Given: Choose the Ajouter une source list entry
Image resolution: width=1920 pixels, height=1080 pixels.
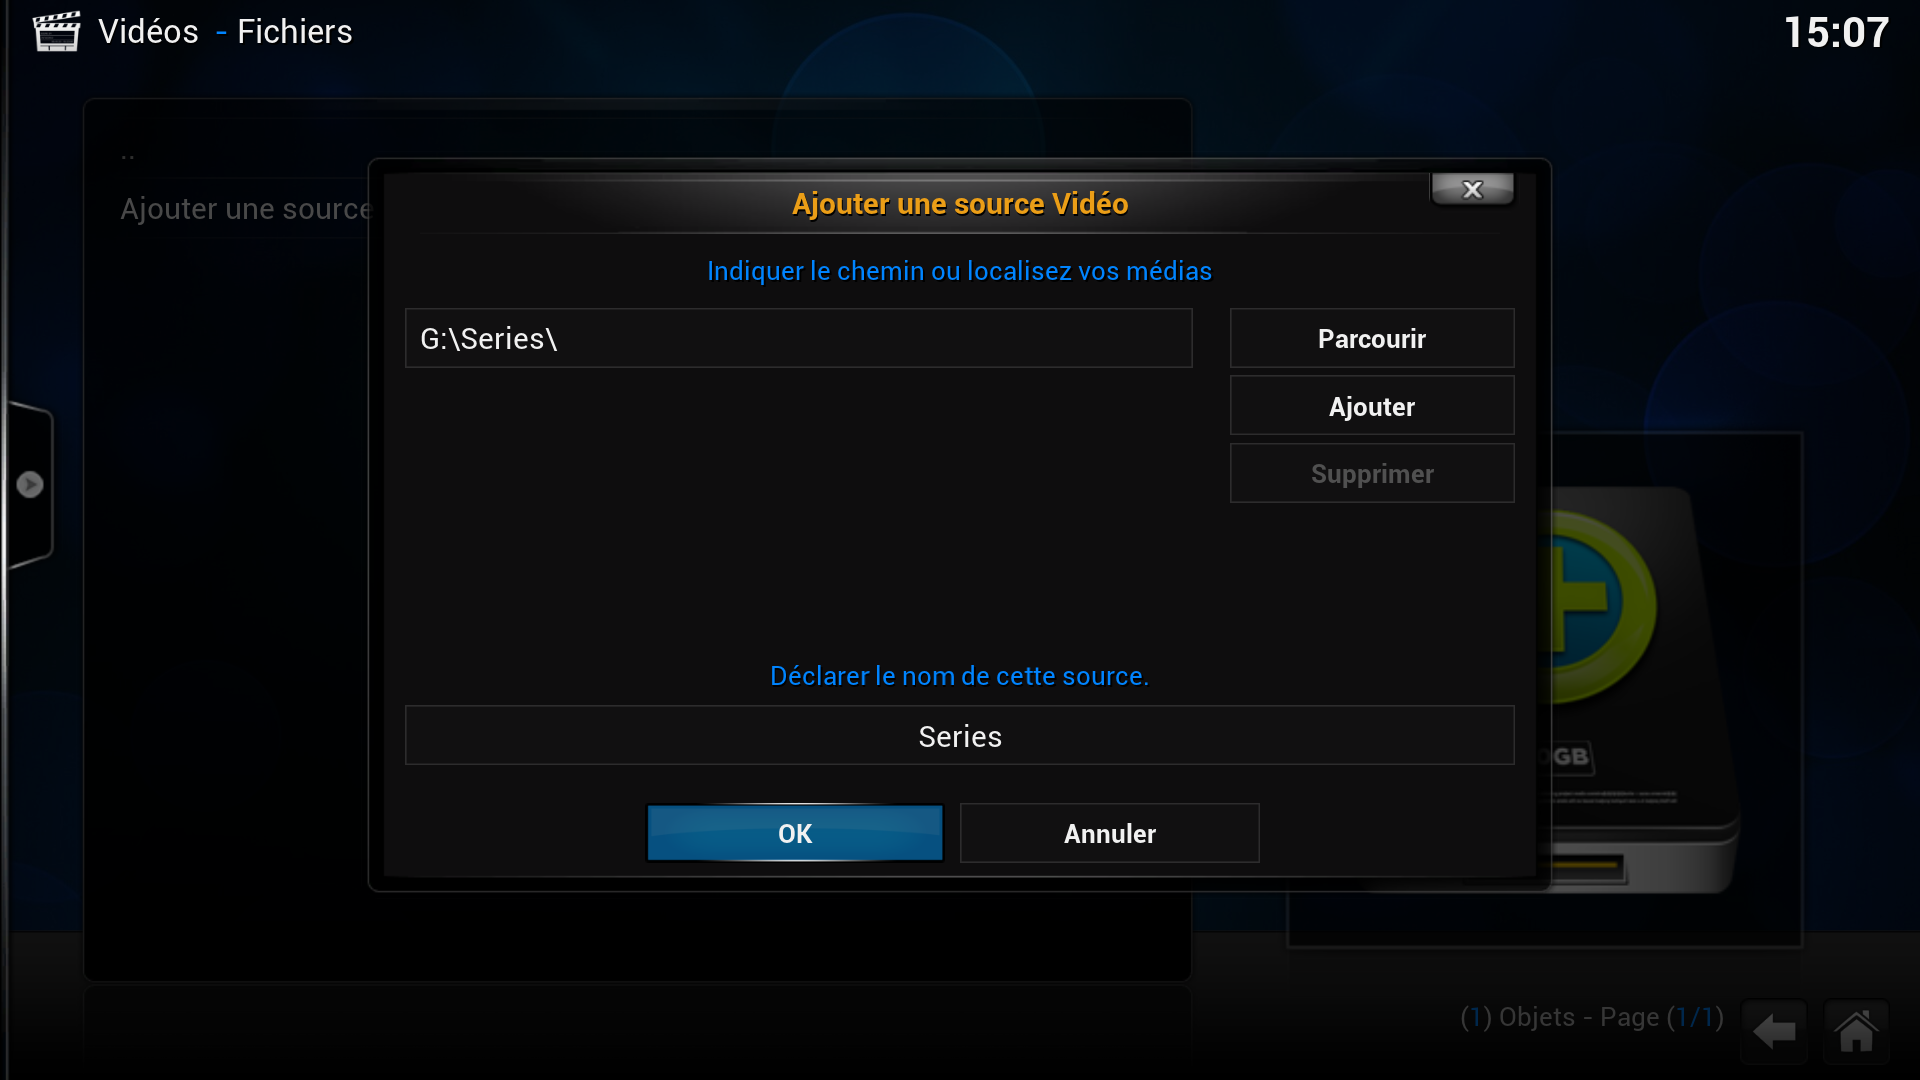Looking at the screenshot, I should 245,208.
